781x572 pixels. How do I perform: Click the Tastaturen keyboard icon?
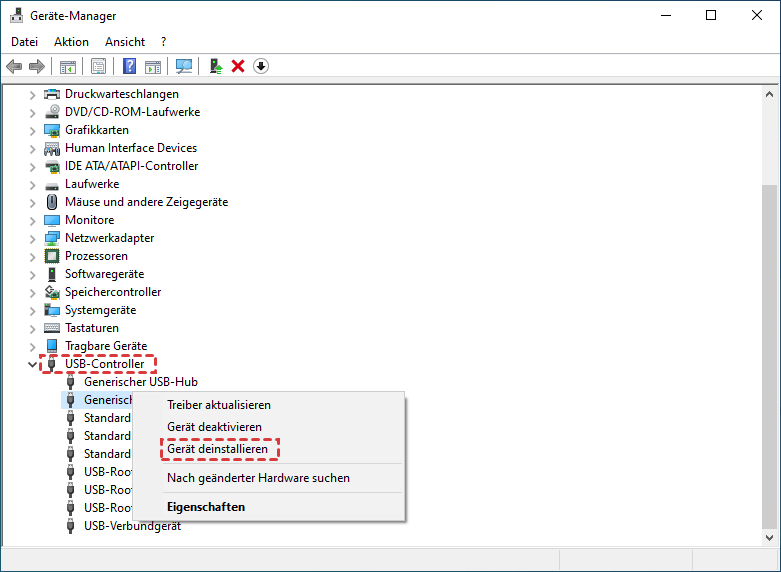click(52, 328)
